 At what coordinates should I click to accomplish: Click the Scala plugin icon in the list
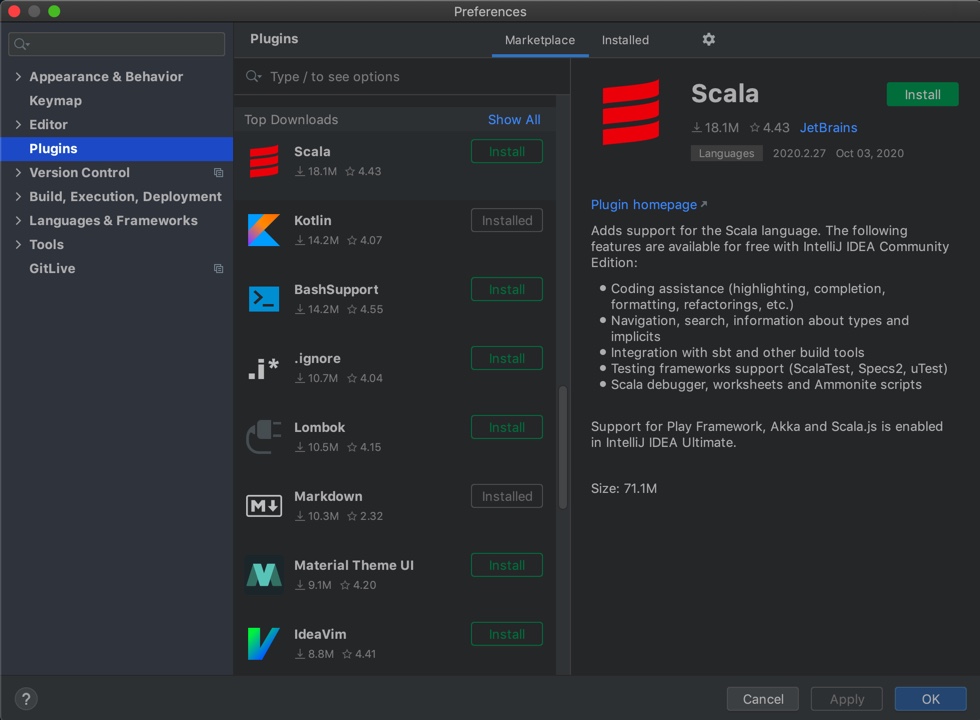[264, 161]
